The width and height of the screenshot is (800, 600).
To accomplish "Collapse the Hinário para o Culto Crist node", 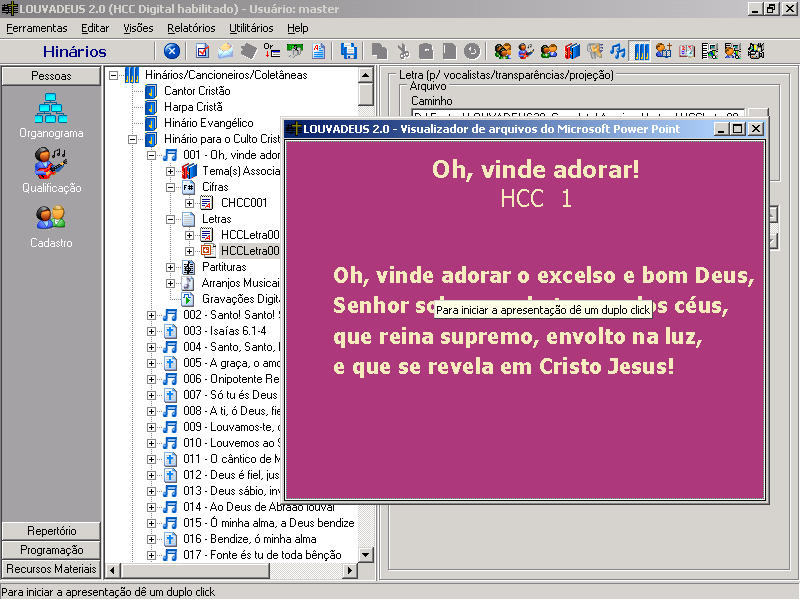I will click(133, 139).
